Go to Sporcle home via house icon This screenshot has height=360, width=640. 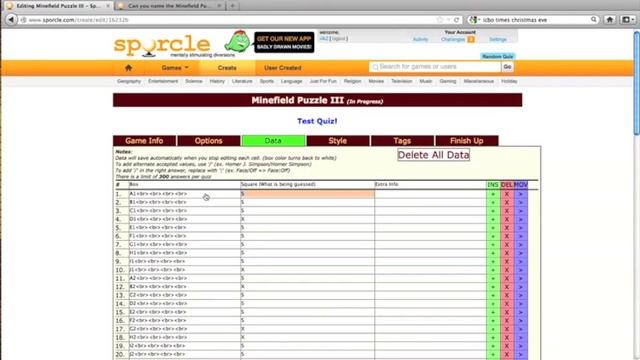(128, 68)
